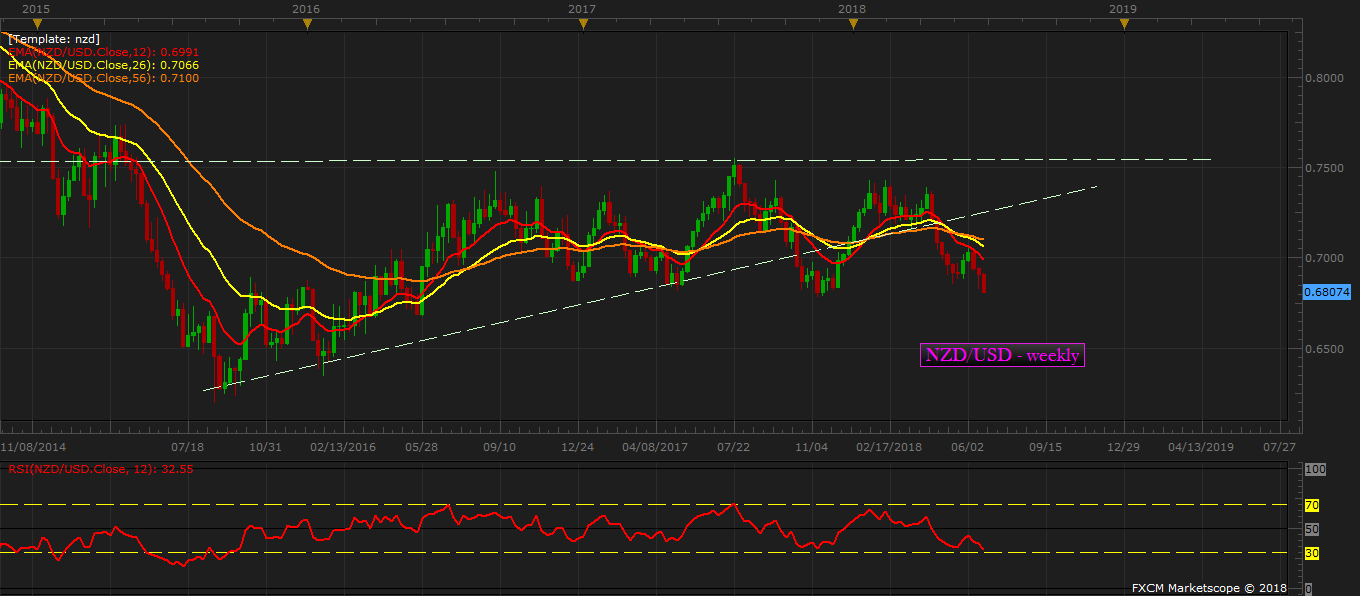The image size is (1360, 596).
Task: Click the RSI 0 level label
Action: coord(1309,588)
